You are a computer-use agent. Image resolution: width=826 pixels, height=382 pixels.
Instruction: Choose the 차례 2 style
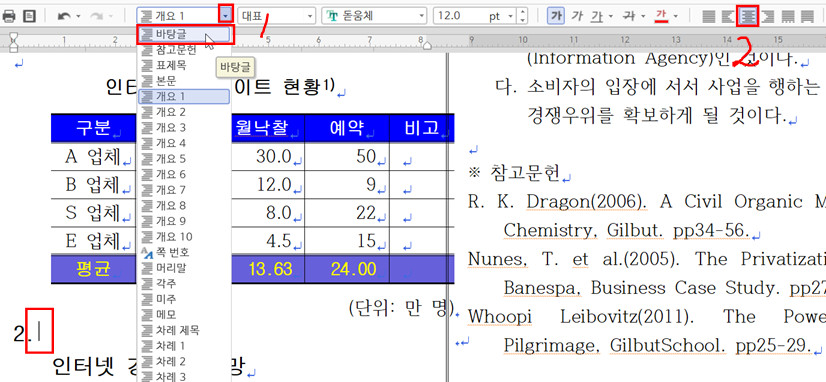click(184, 361)
